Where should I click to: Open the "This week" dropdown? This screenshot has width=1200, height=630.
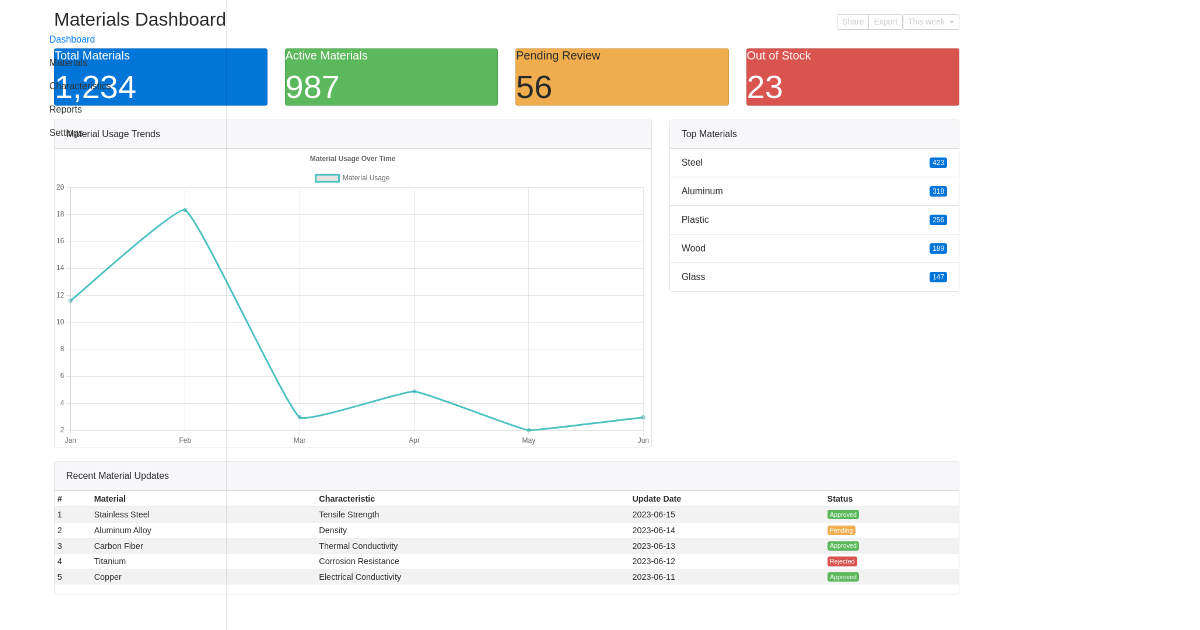(x=930, y=21)
